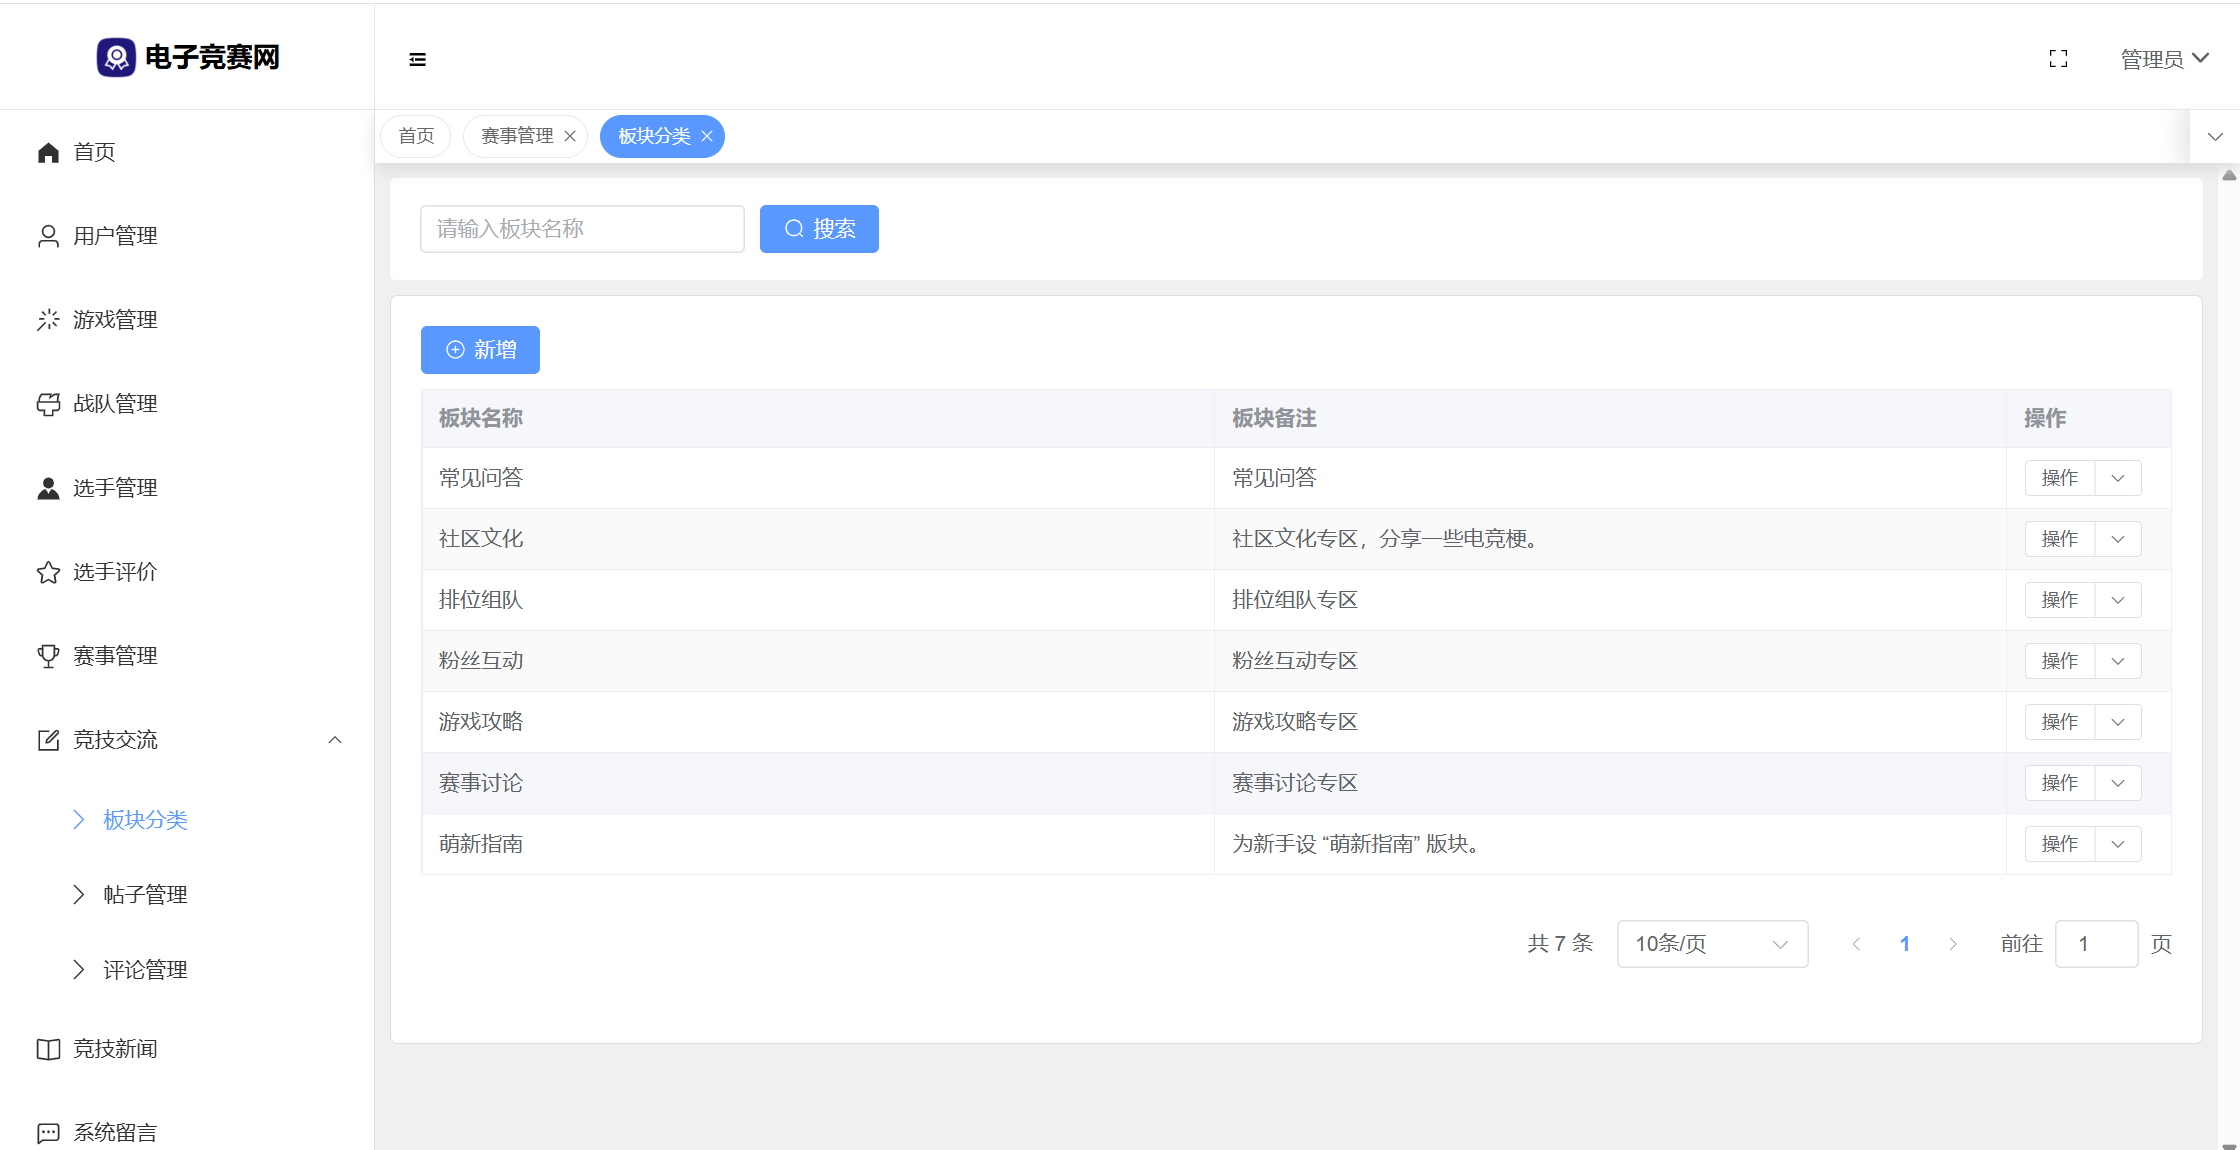Screen dimensions: 2240x1150
Task: Collapse the 竞技交流 submenu
Action: (335, 740)
